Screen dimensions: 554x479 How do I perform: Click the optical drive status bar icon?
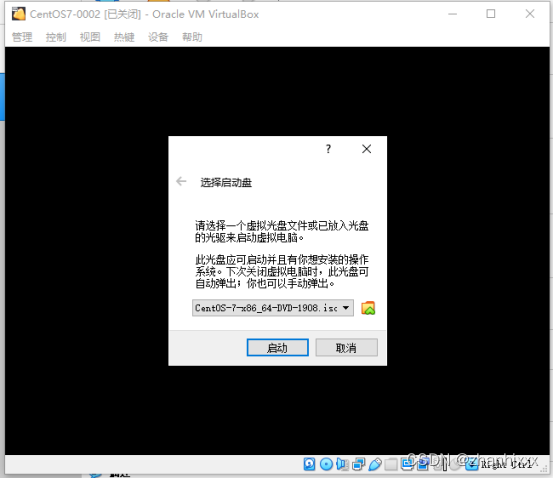(326, 464)
